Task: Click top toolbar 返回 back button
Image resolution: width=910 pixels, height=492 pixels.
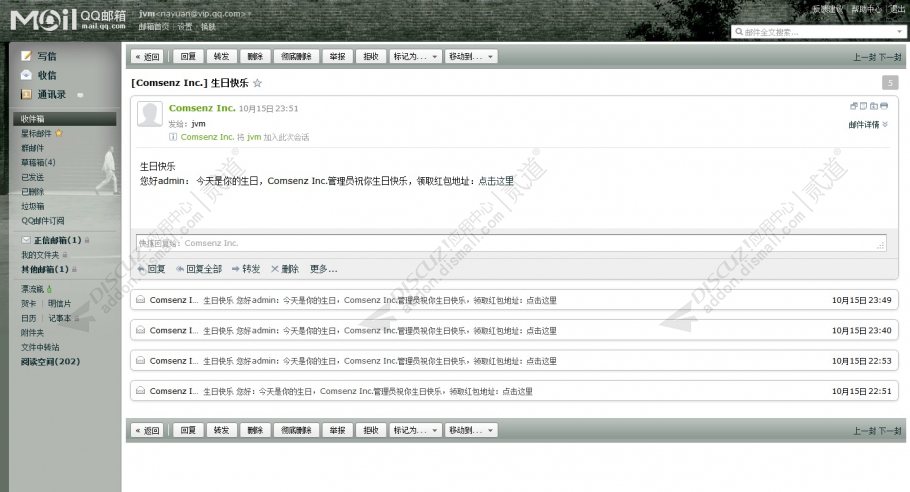Action: [147, 56]
